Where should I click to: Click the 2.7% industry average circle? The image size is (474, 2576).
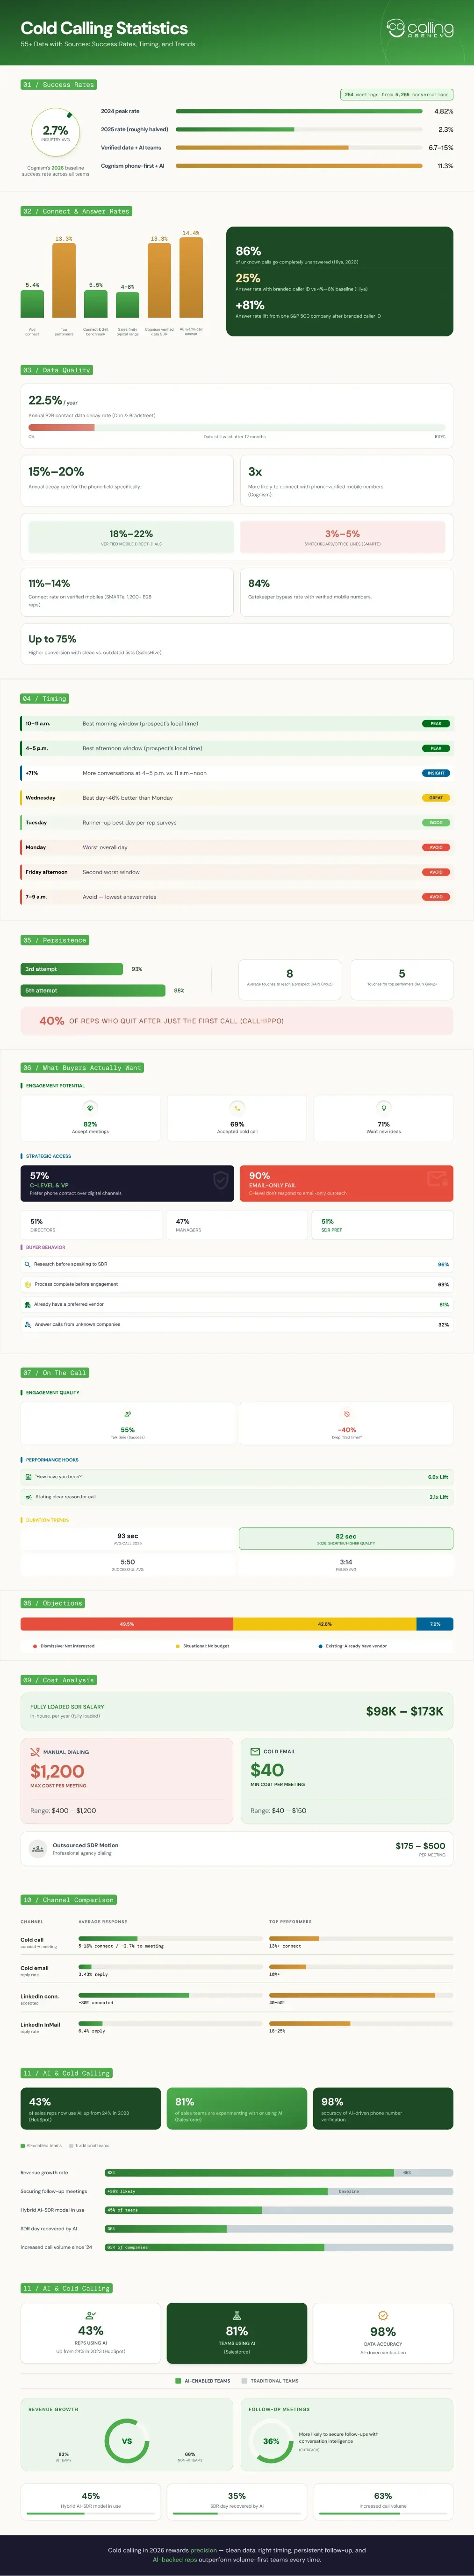[55, 132]
